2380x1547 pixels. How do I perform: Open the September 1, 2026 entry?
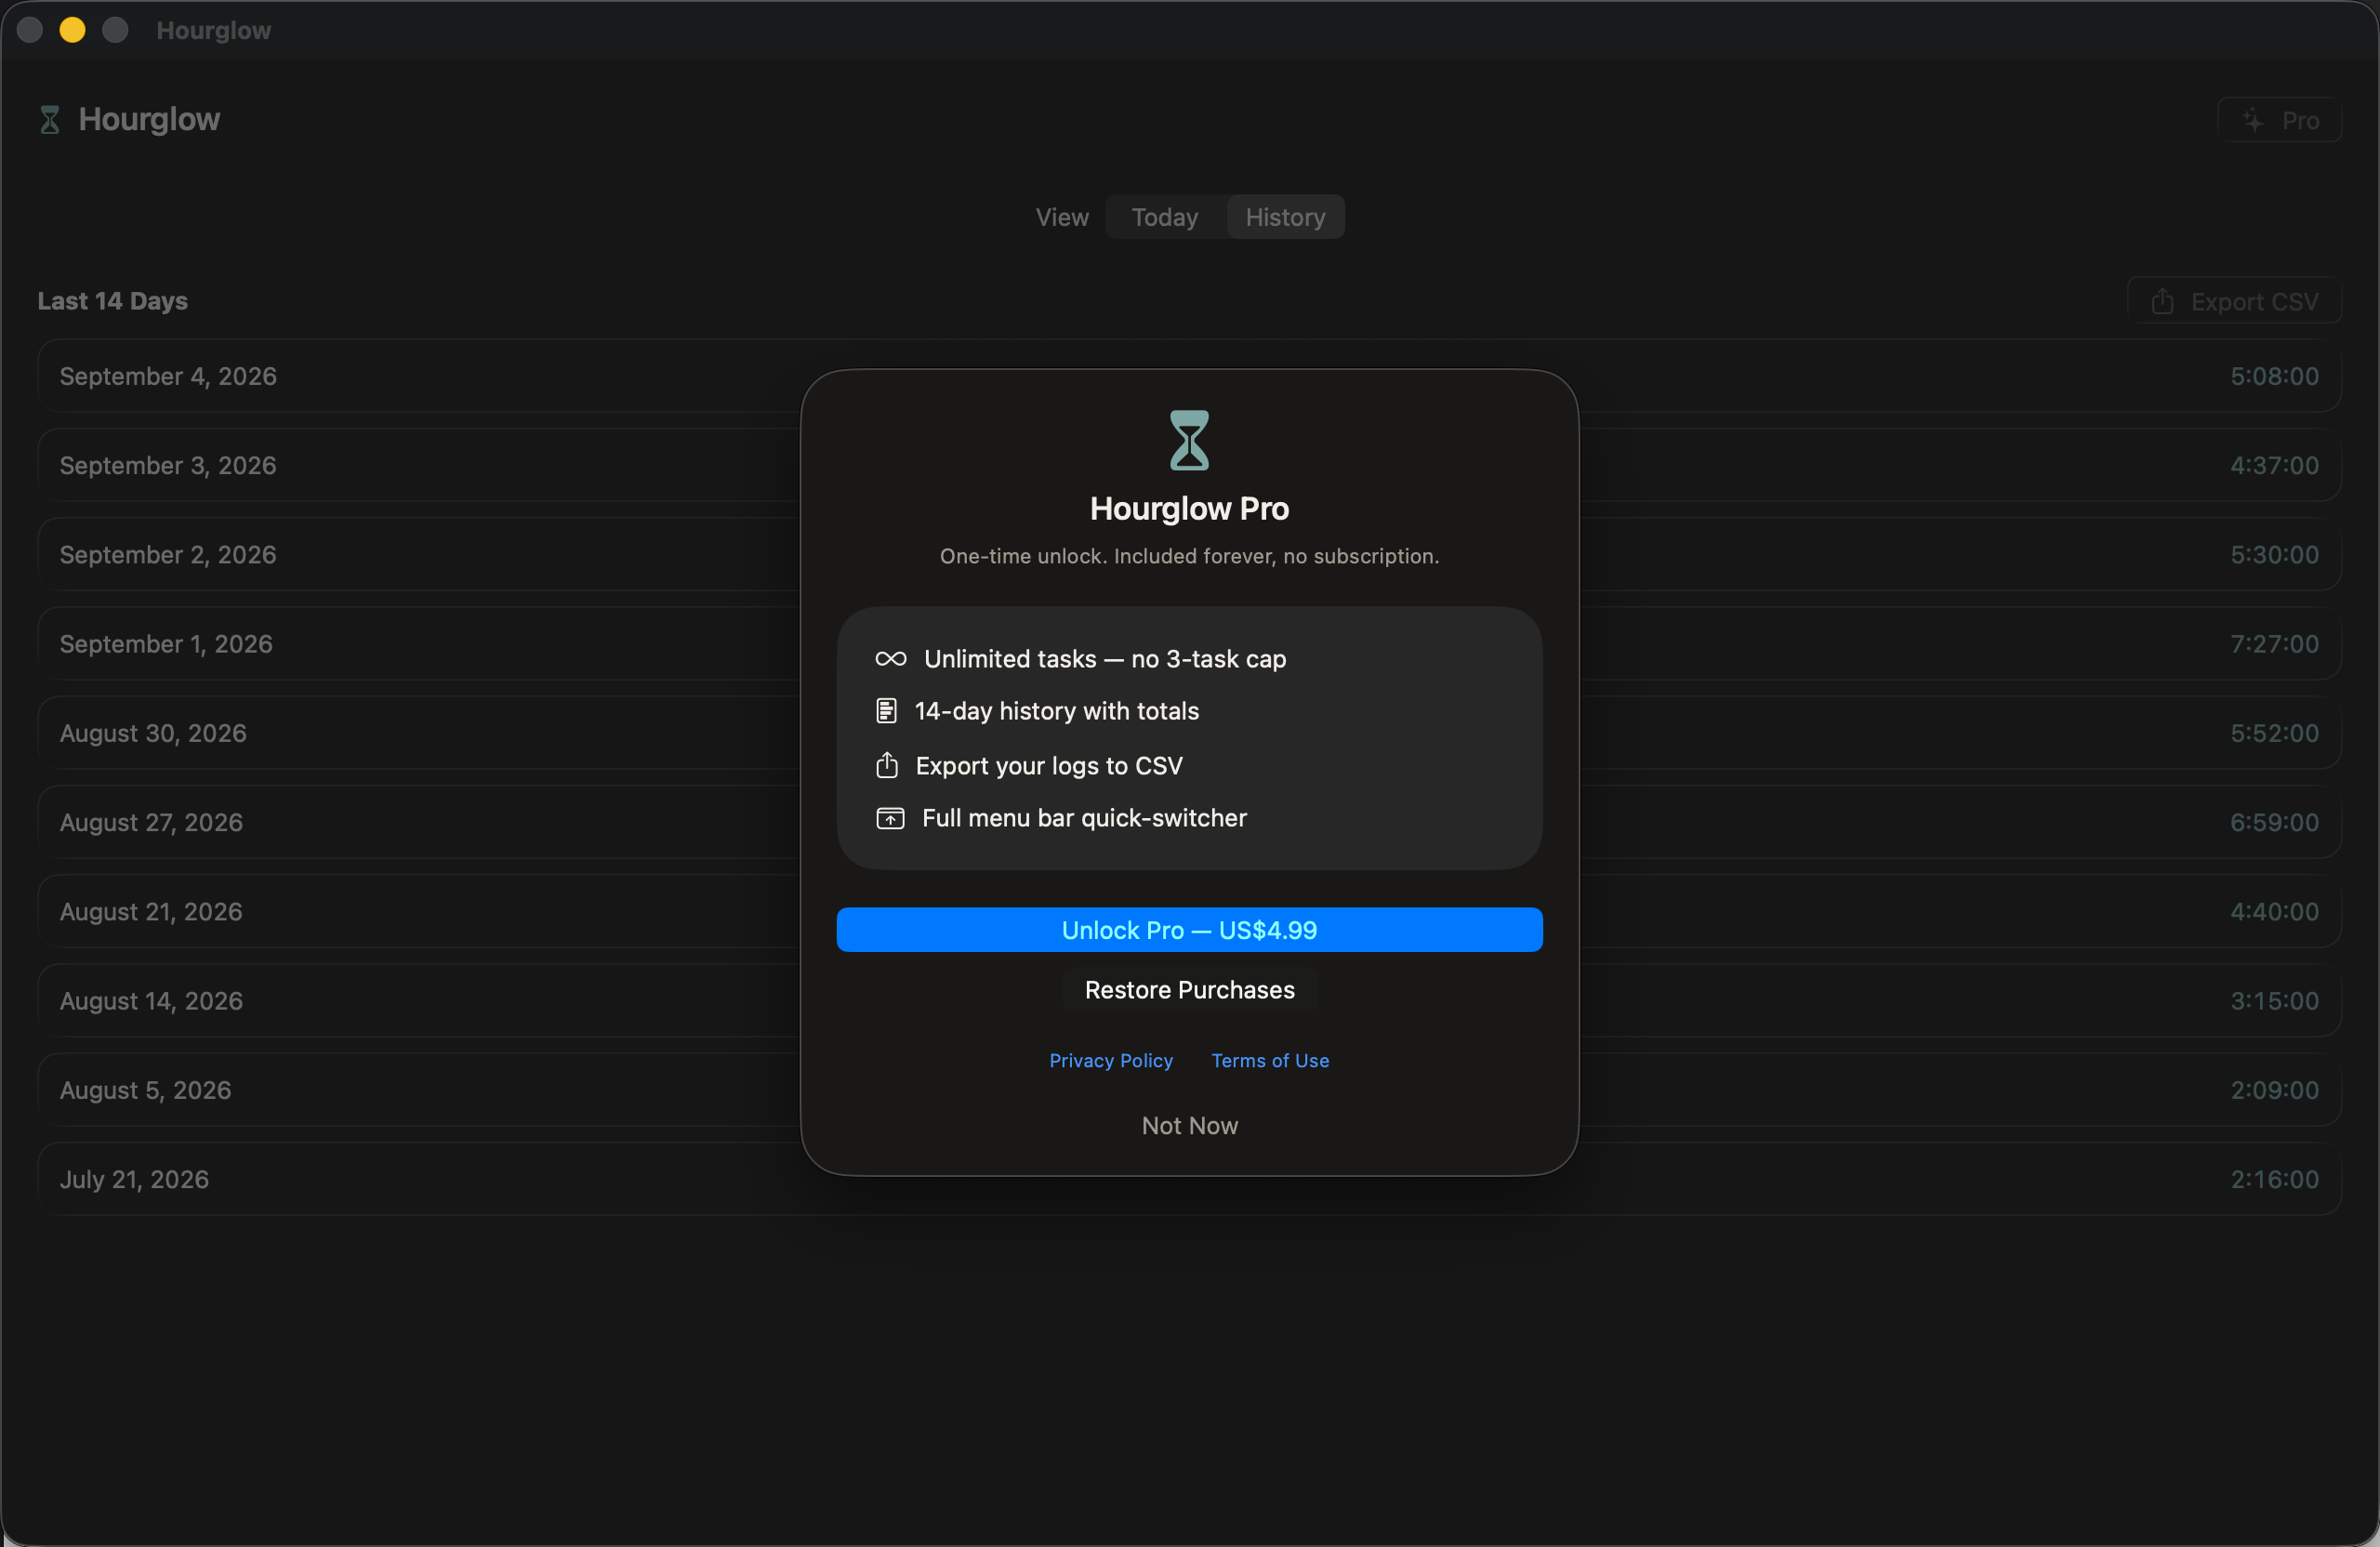click(x=1189, y=644)
